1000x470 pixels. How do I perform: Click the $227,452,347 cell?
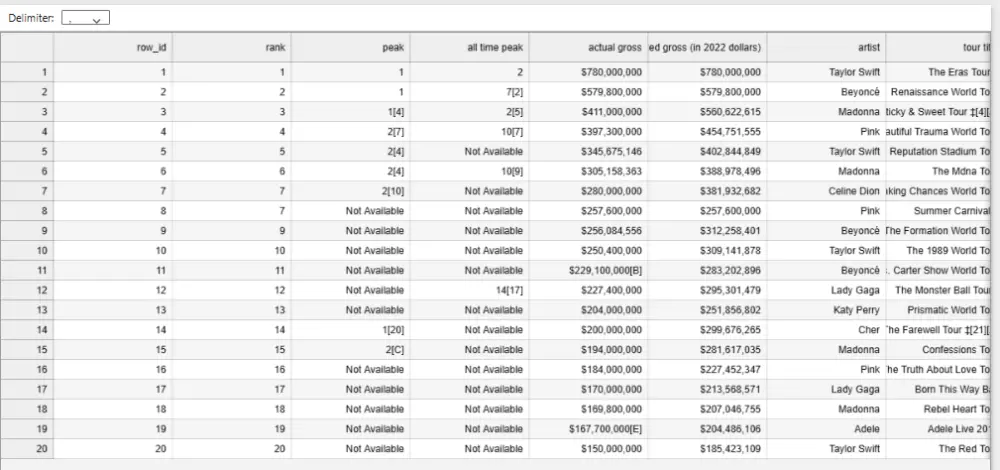tap(707, 369)
